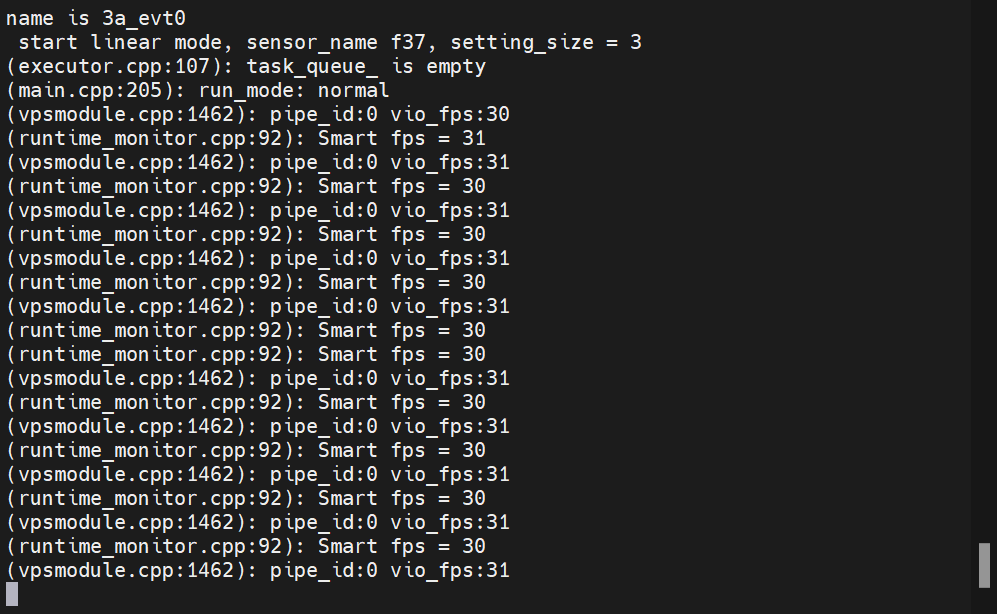Image resolution: width=997 pixels, height=614 pixels.
Task: Click the word name at the output start
Action: click(30, 18)
